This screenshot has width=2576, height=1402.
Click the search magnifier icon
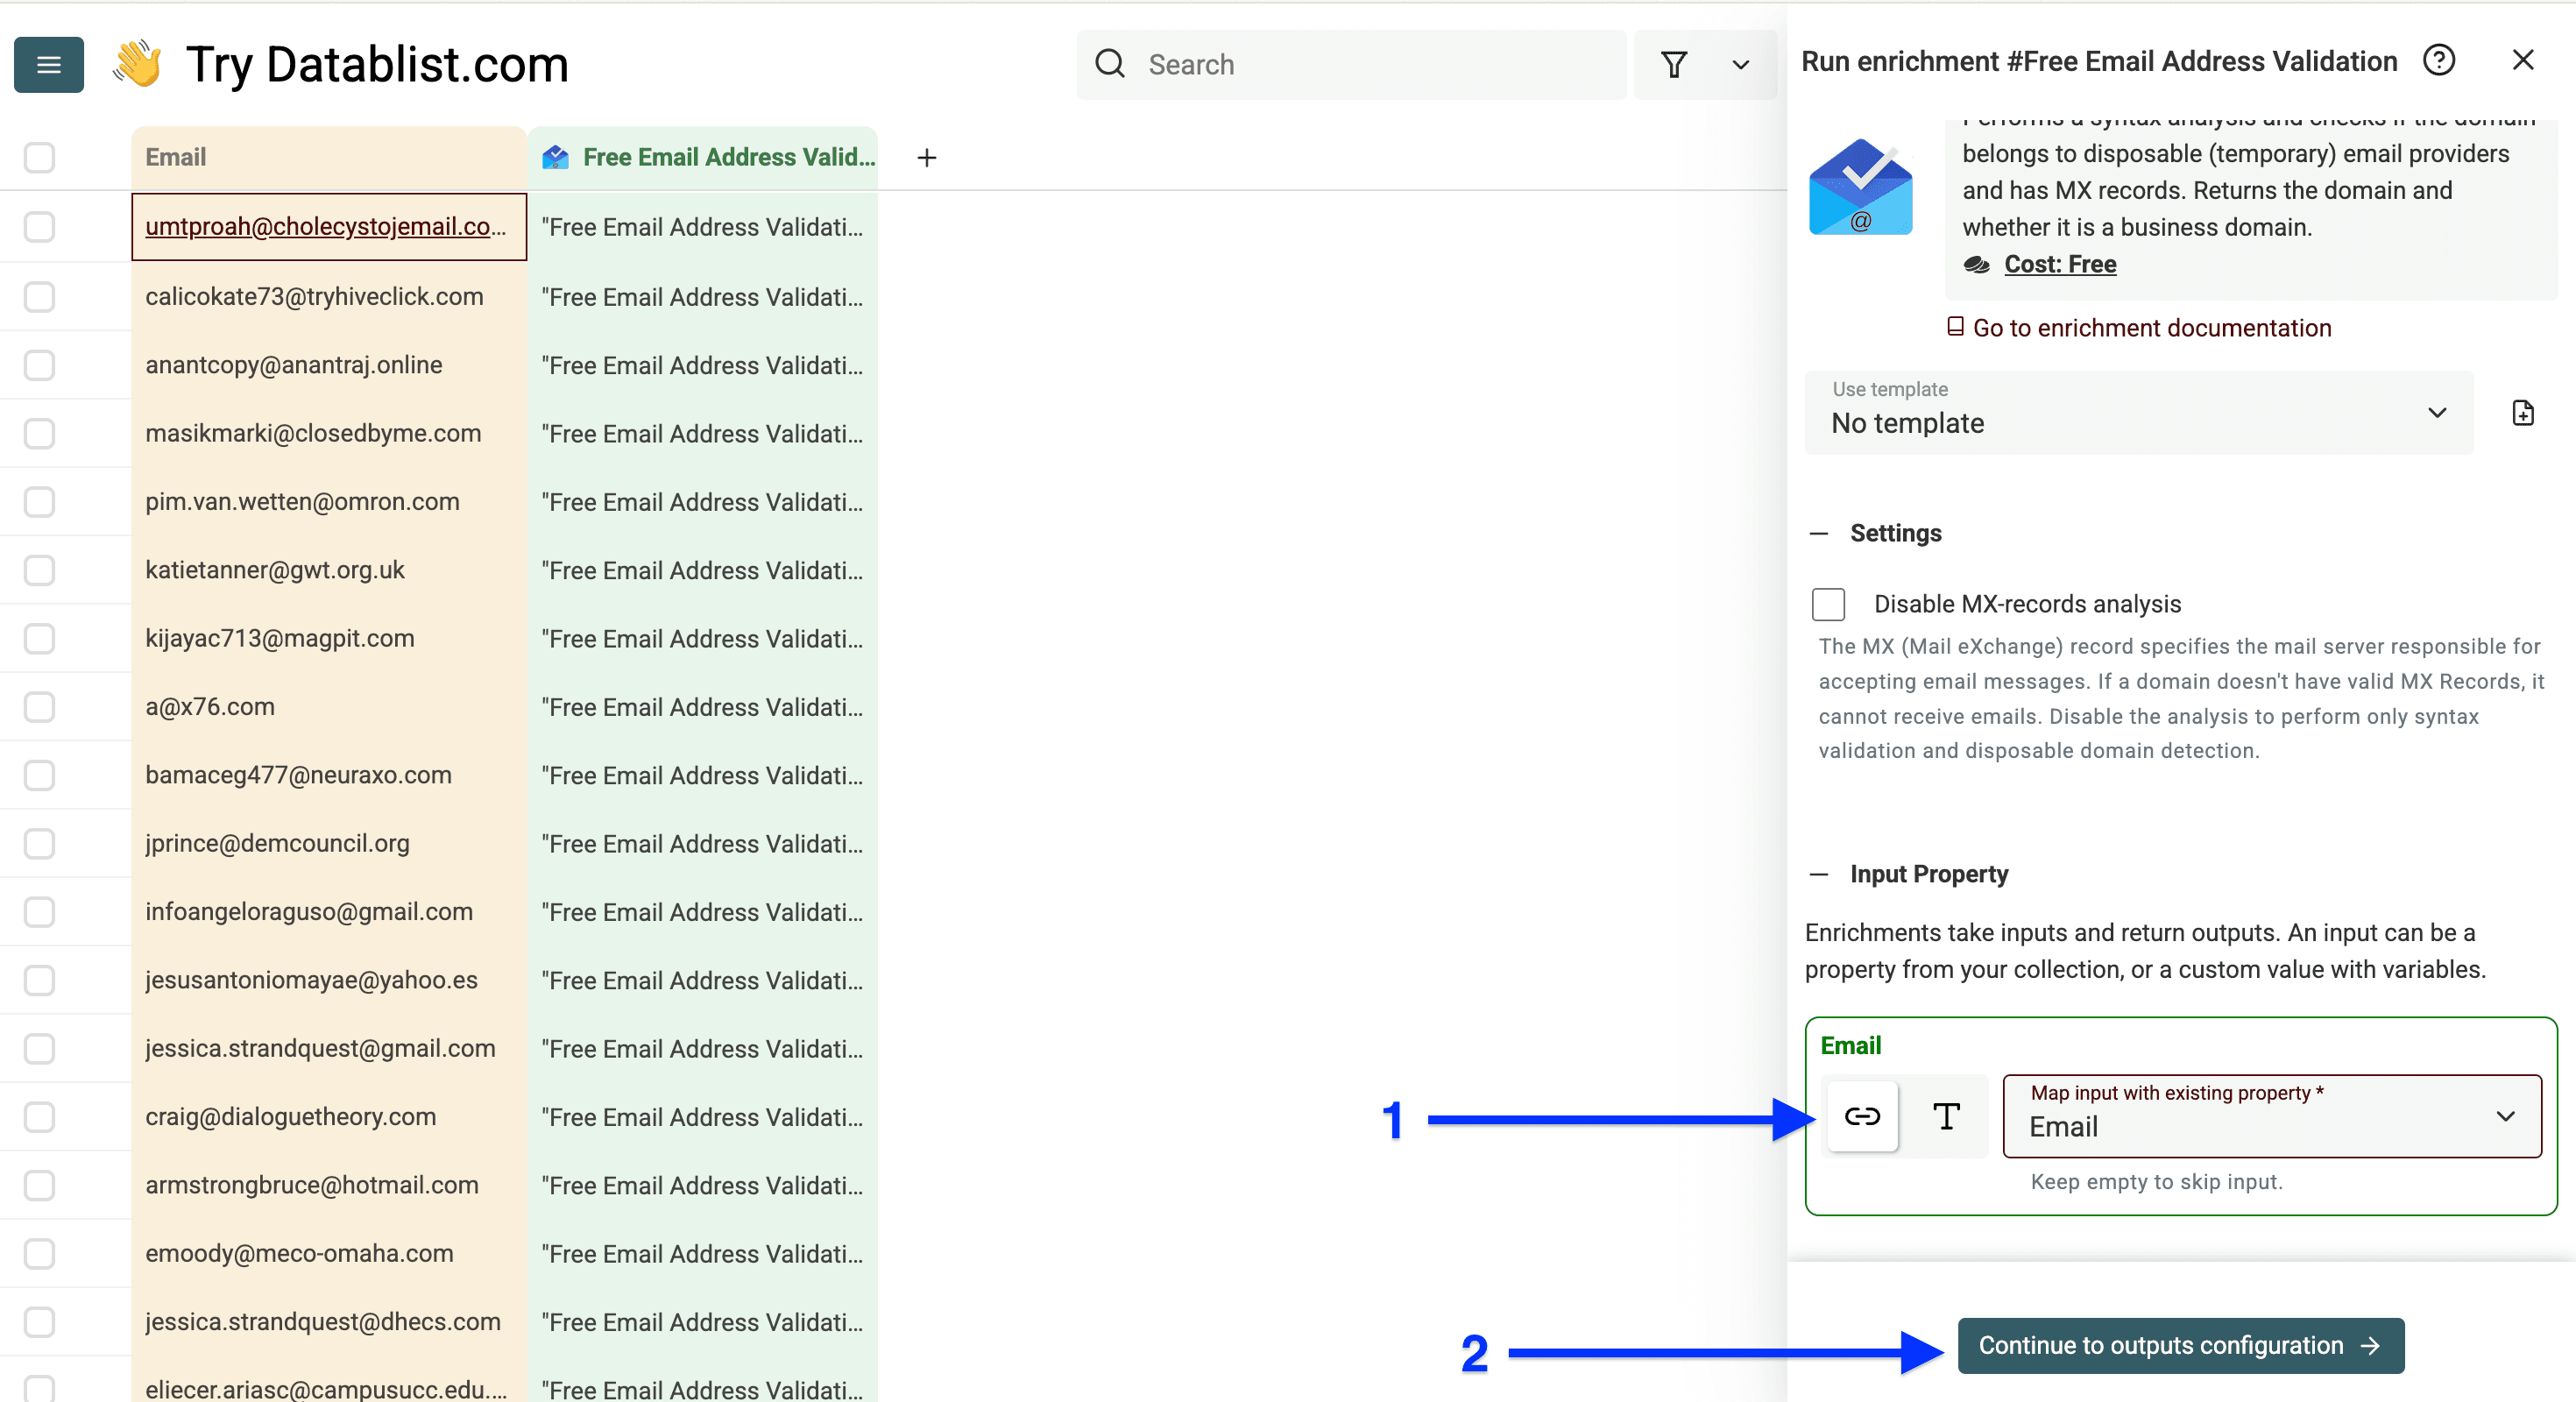click(x=1109, y=63)
